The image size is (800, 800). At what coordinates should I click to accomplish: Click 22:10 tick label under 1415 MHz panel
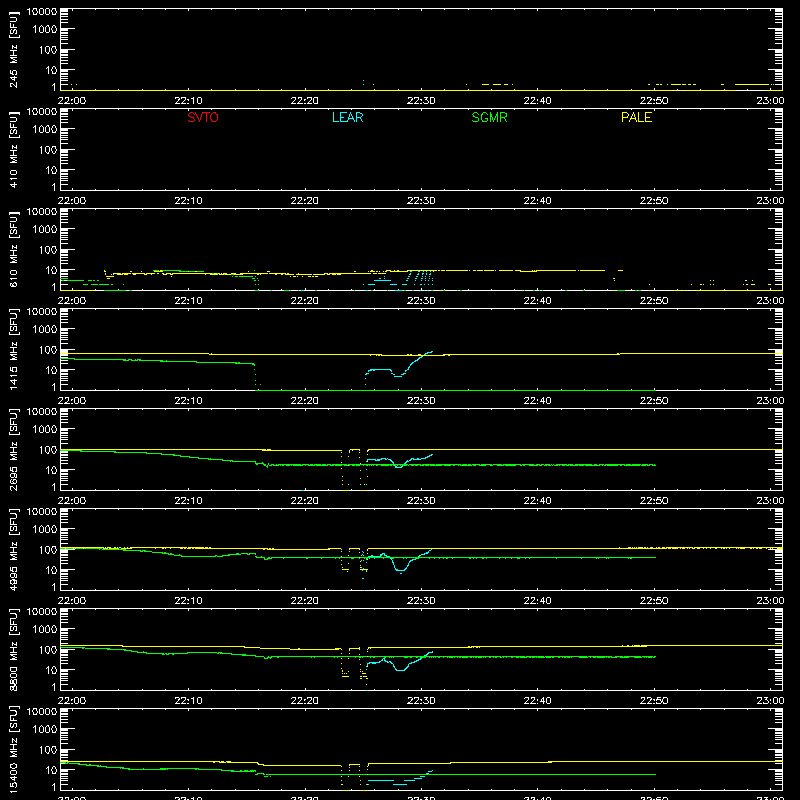click(x=188, y=401)
